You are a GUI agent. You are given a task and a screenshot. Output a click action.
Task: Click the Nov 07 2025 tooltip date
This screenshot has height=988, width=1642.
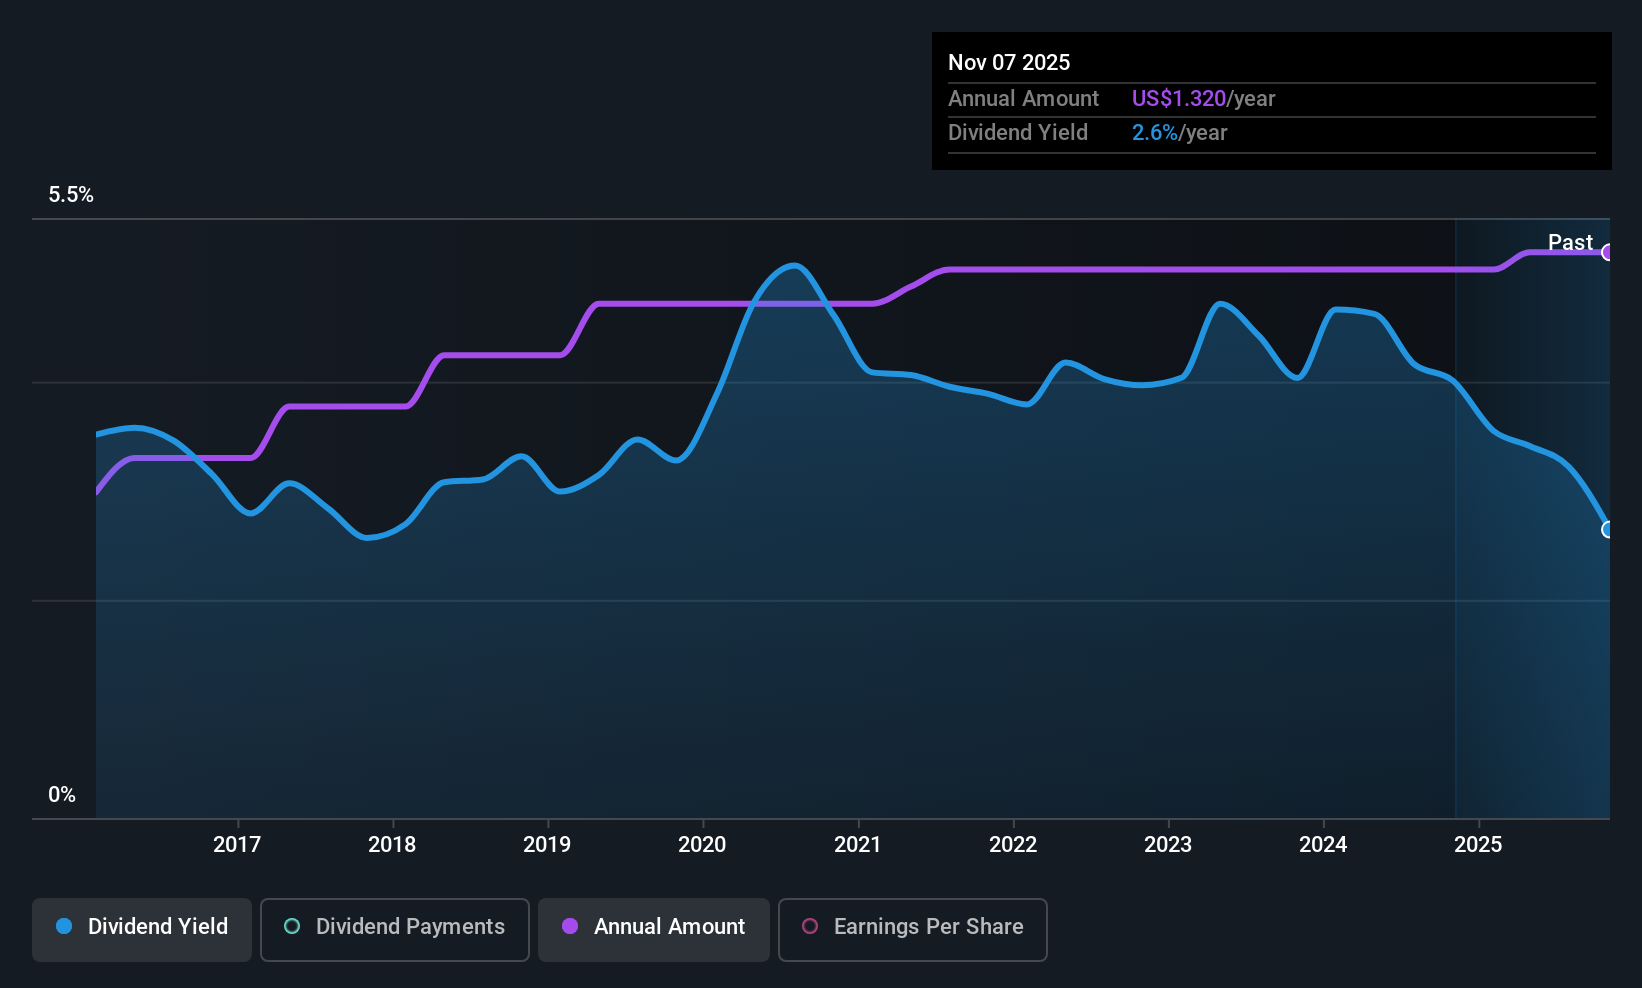[x=1009, y=62]
